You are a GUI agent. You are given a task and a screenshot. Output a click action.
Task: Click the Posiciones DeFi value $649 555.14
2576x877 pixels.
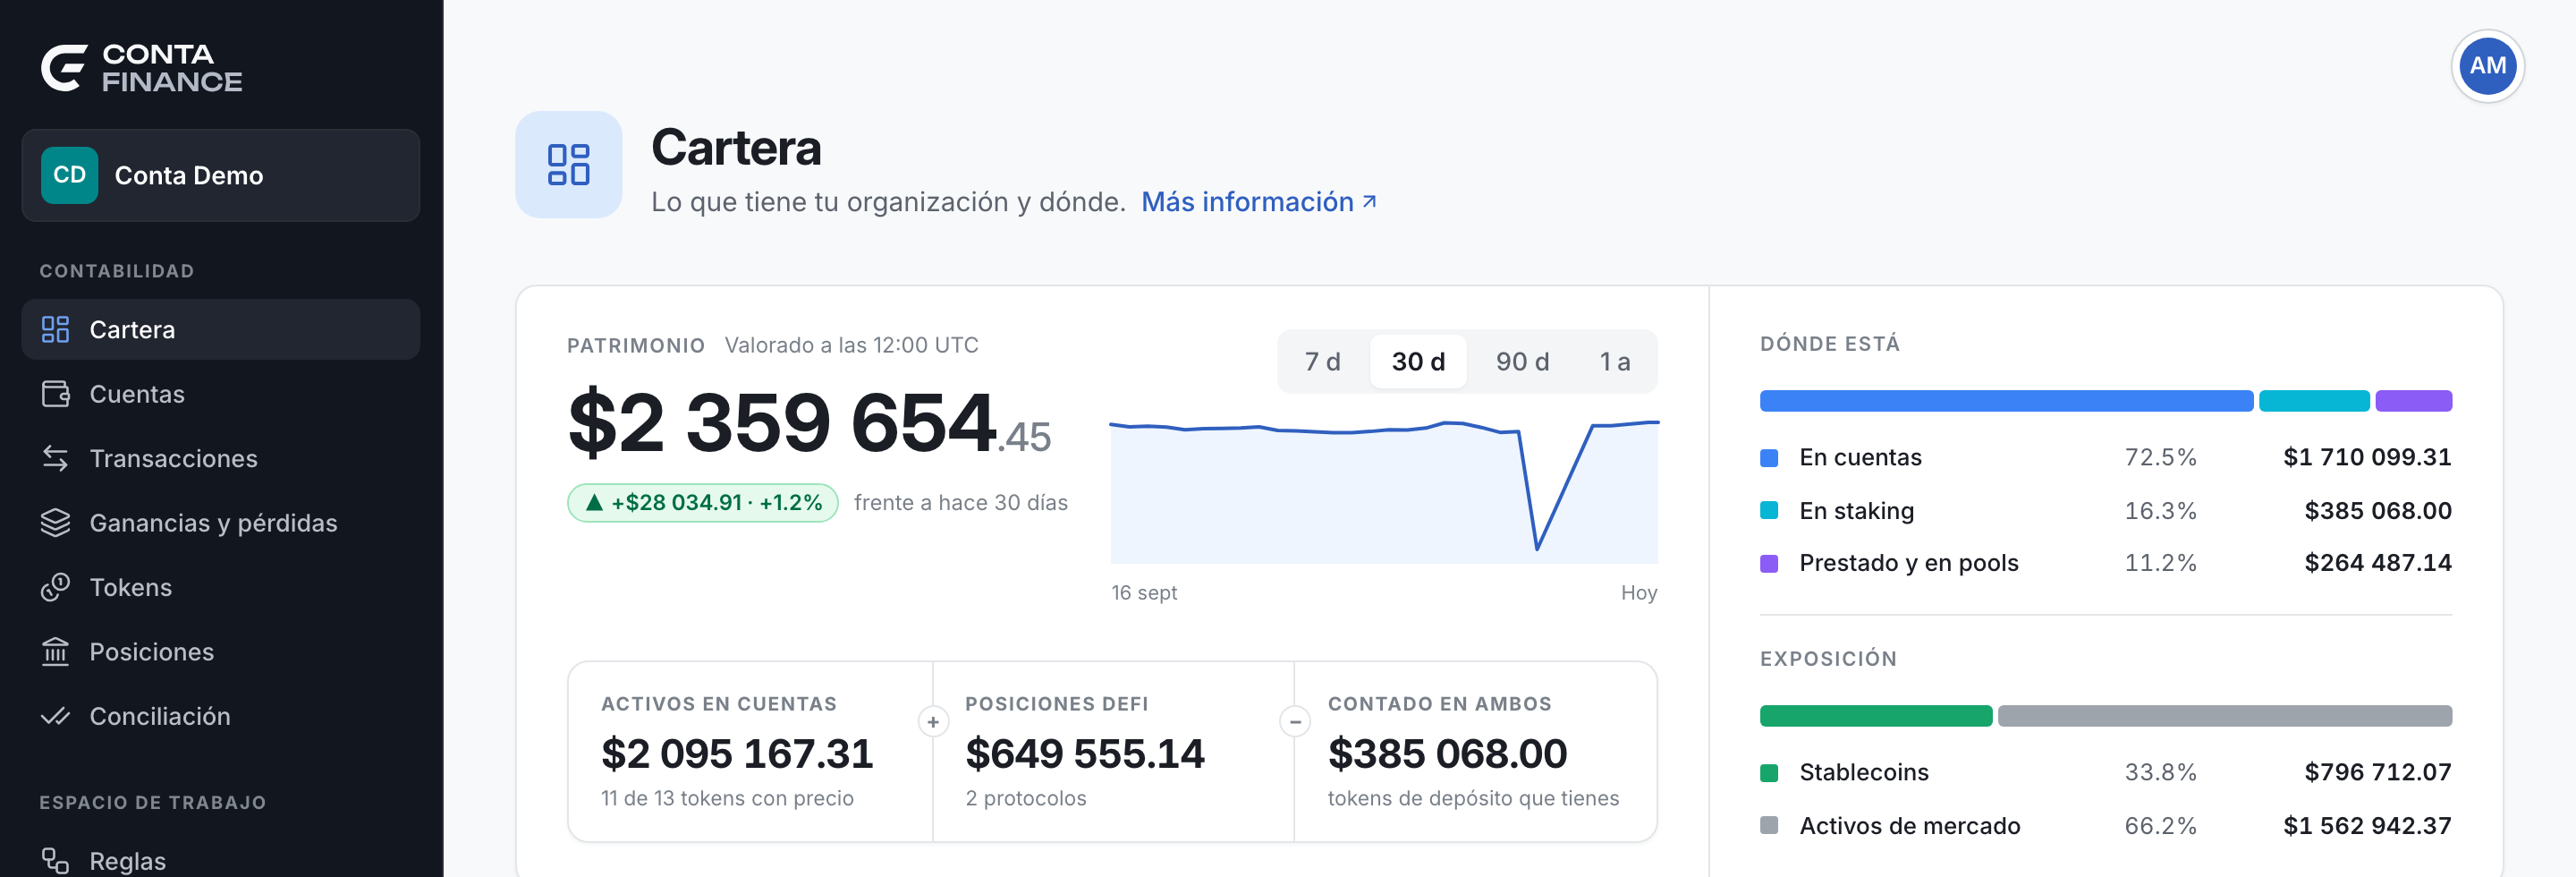point(1085,753)
